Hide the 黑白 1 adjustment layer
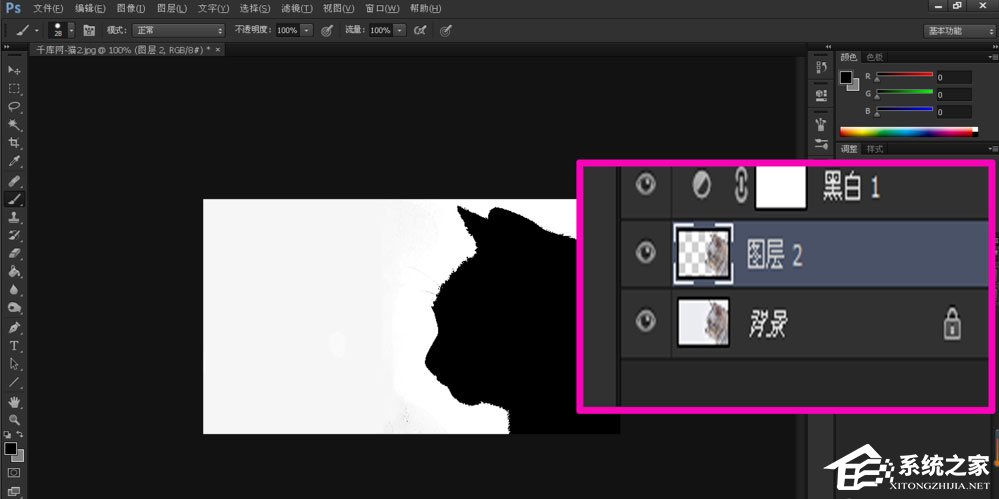 647,186
